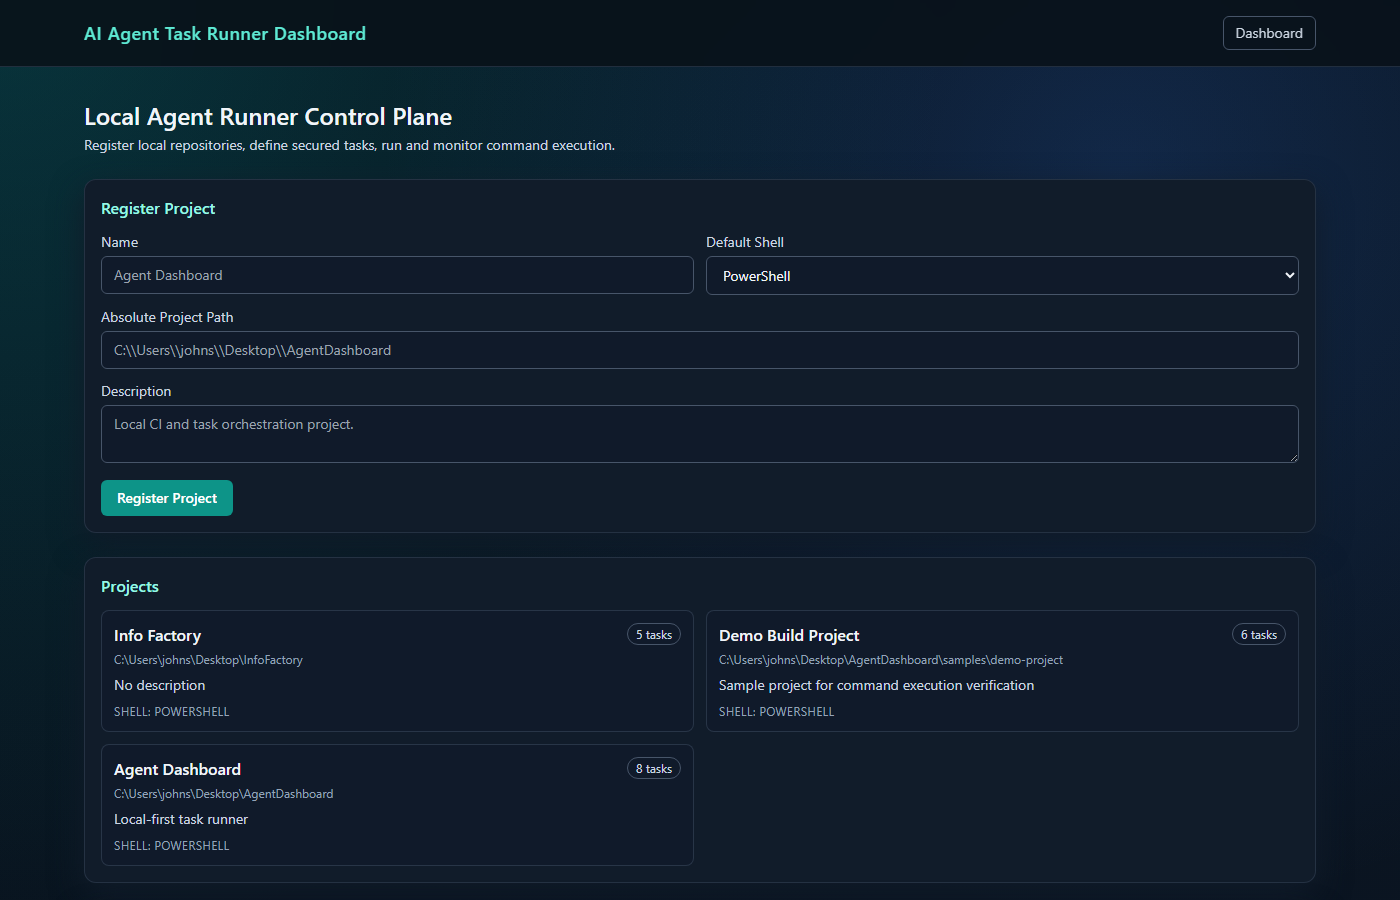Click SHELL: POWERSHELL label under Info Factory
Image resolution: width=1400 pixels, height=900 pixels.
[171, 711]
